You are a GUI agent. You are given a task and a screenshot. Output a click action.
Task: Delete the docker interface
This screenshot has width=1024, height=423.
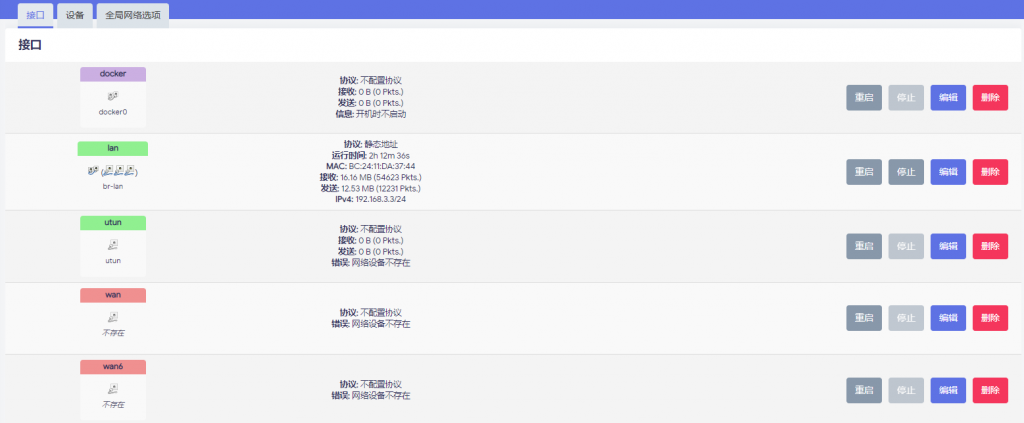click(x=990, y=98)
